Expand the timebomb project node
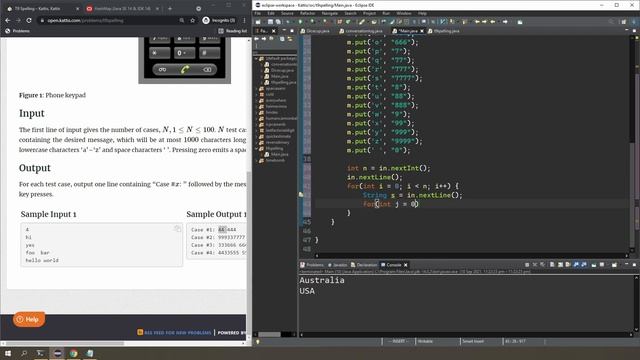Viewport: 640px width, 360px height. tap(256, 160)
